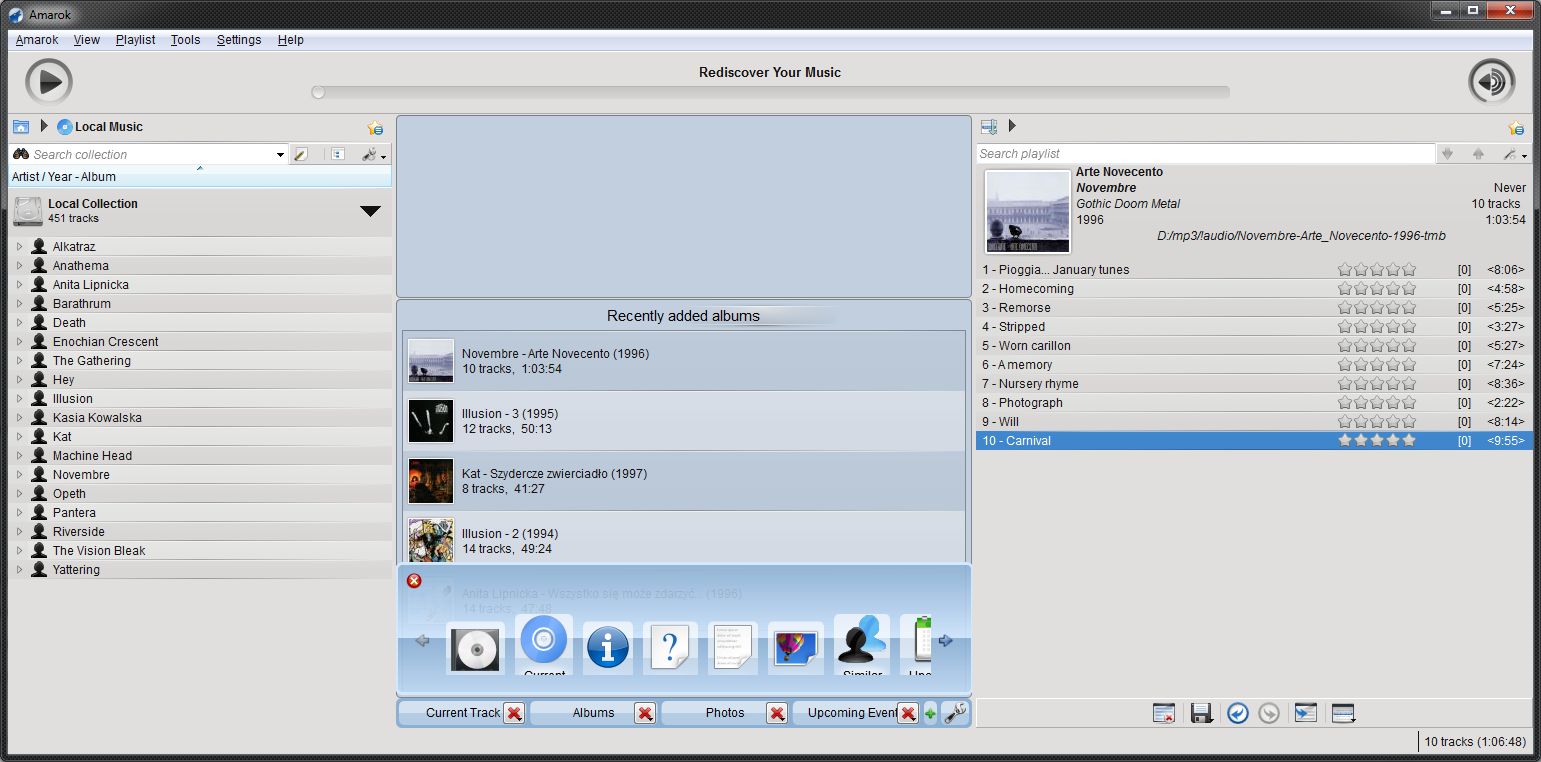
Task: Select artist The Vision Bleak
Action: tap(99, 551)
